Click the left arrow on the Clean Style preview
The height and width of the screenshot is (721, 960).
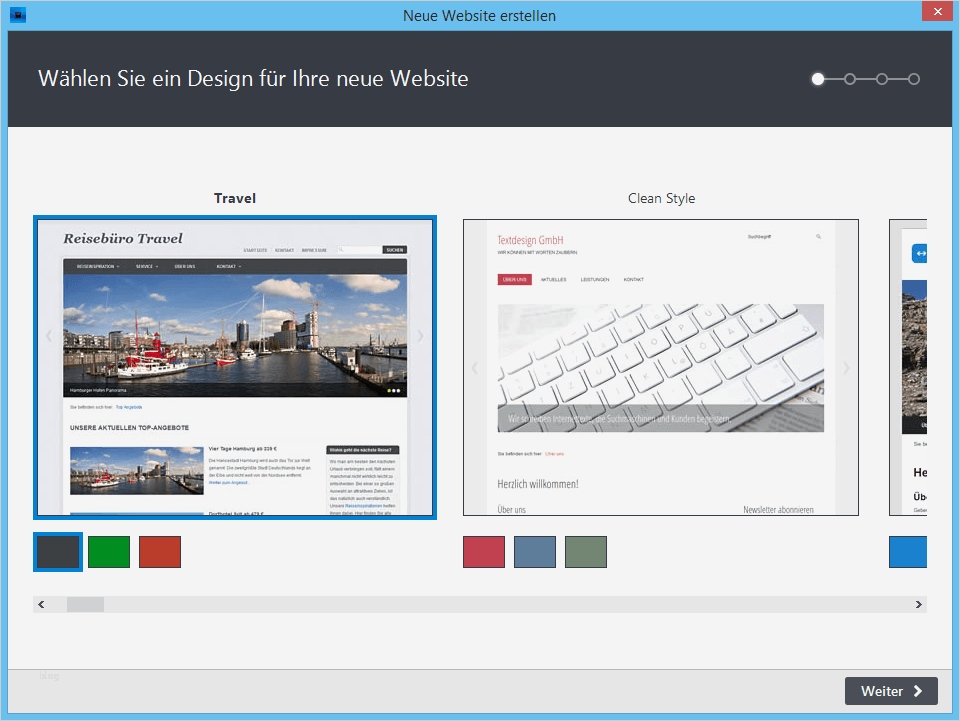[475, 368]
